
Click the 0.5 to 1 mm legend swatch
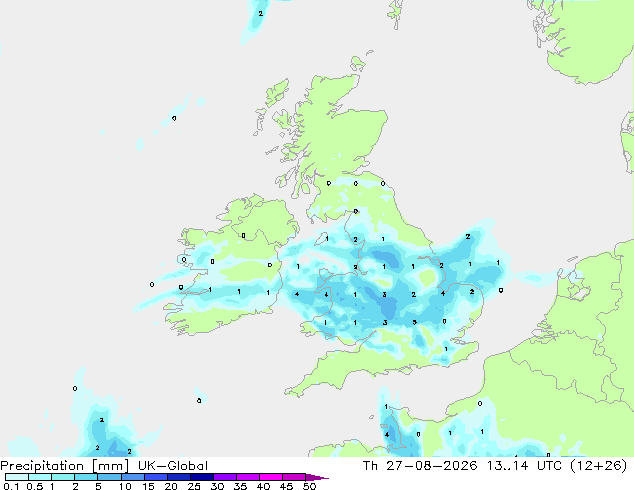(40, 477)
